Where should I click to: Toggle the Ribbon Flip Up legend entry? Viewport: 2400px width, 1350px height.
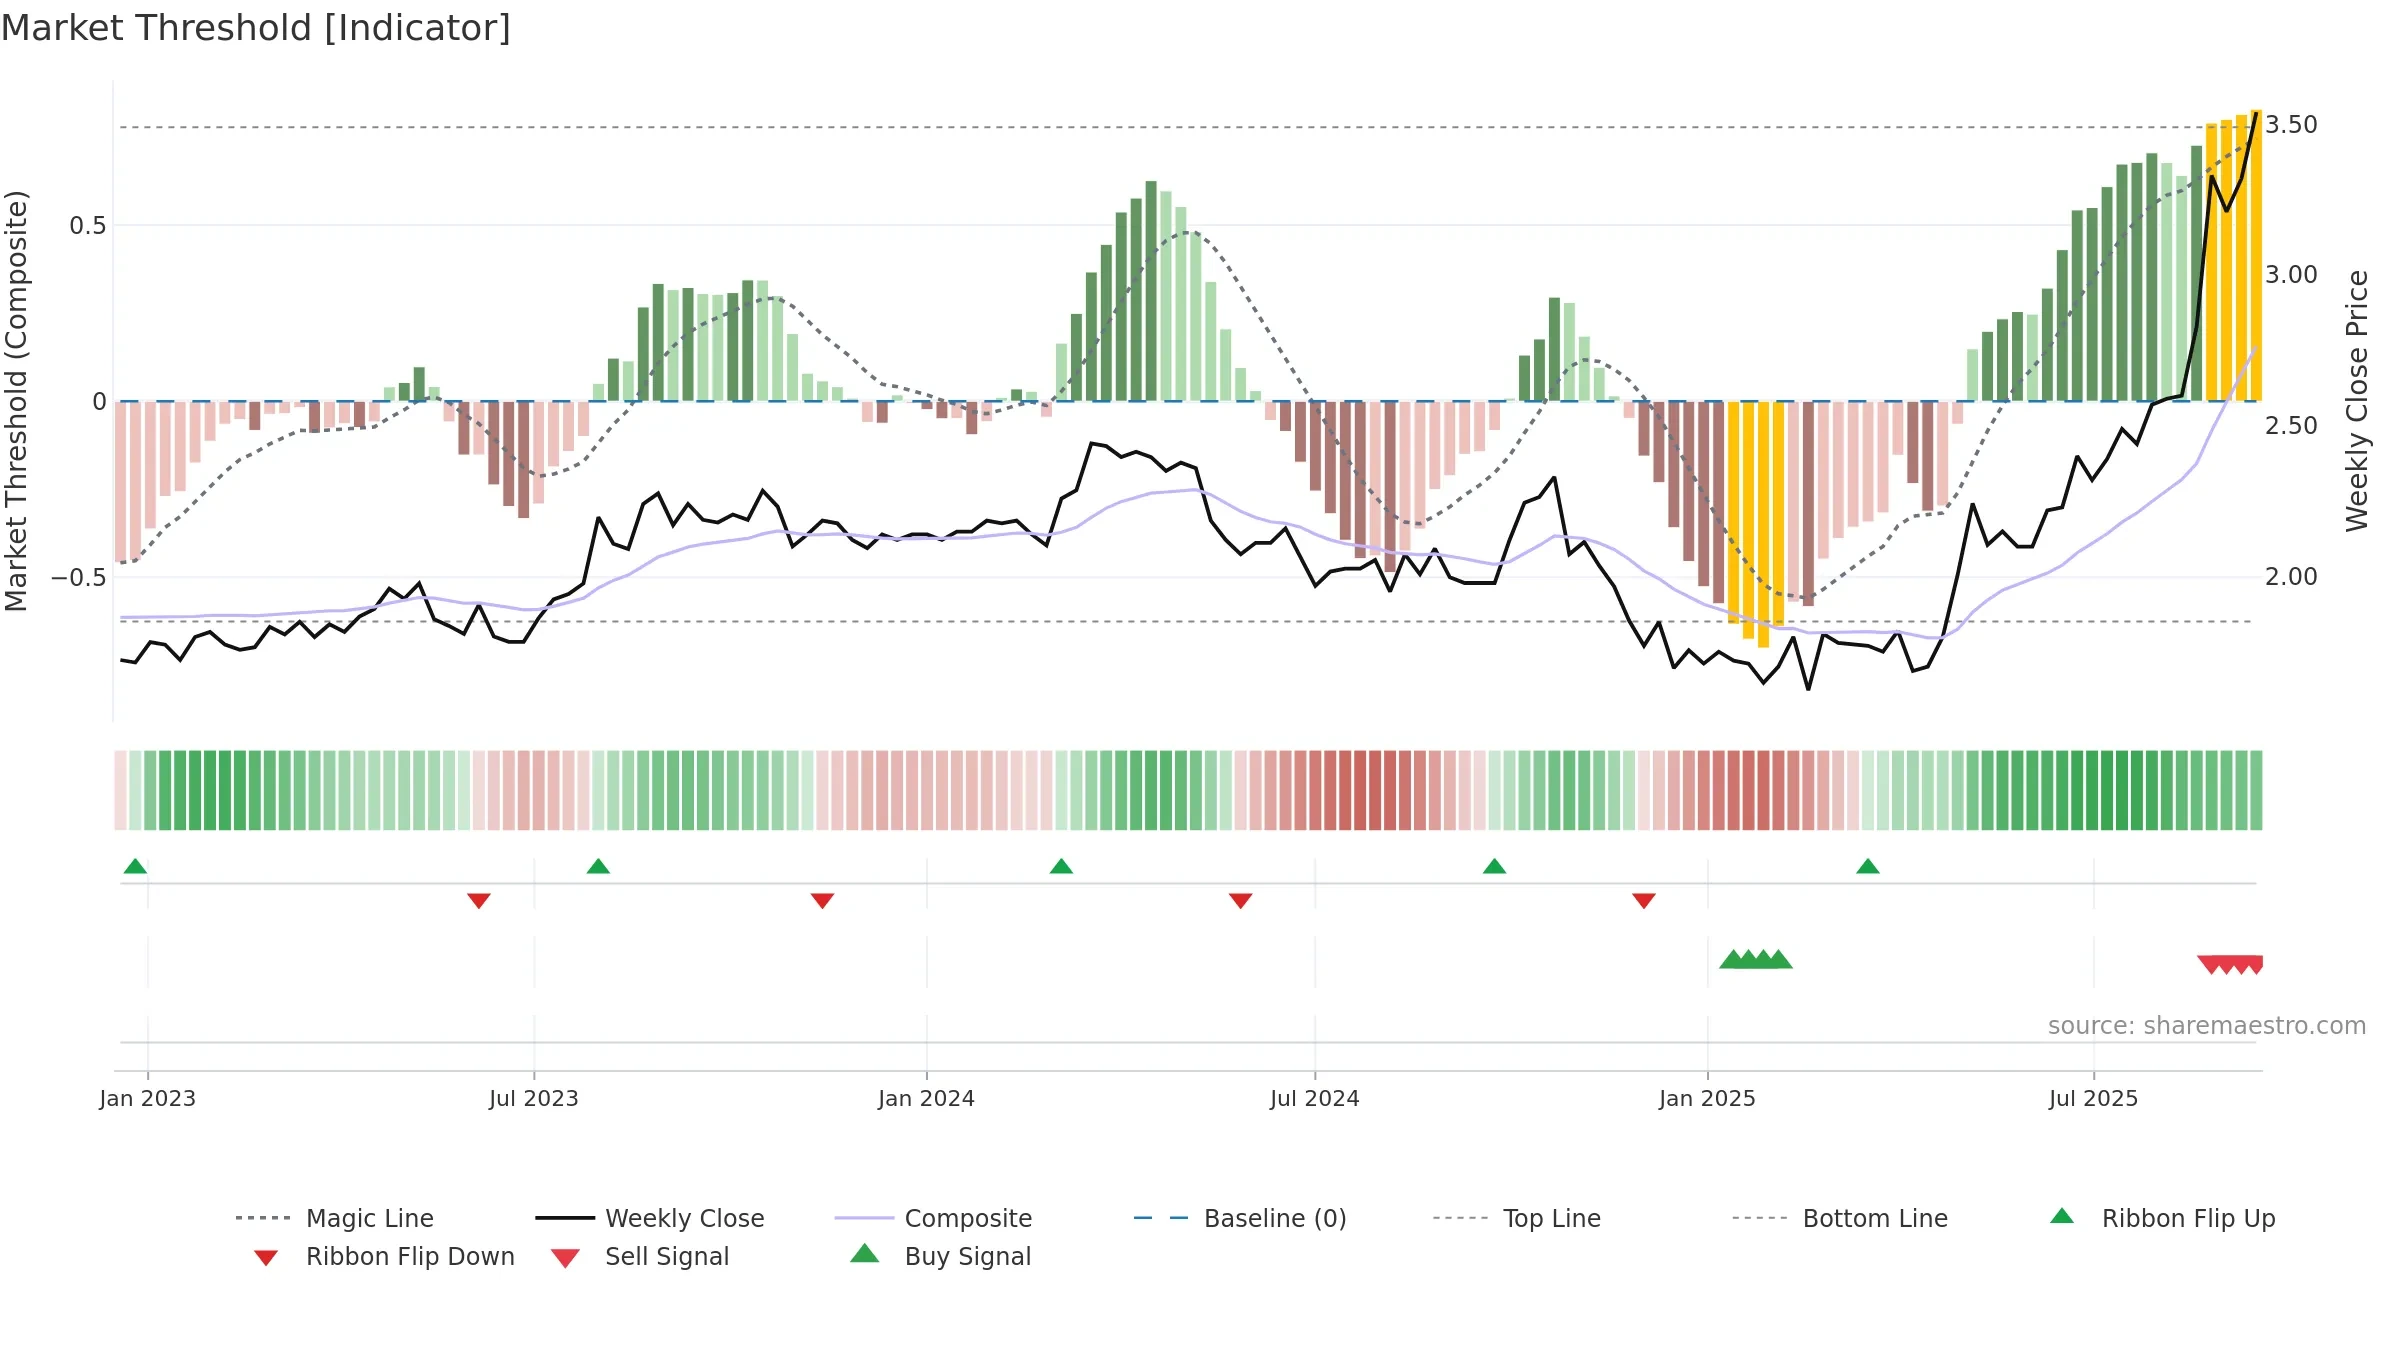[x=2162, y=1218]
